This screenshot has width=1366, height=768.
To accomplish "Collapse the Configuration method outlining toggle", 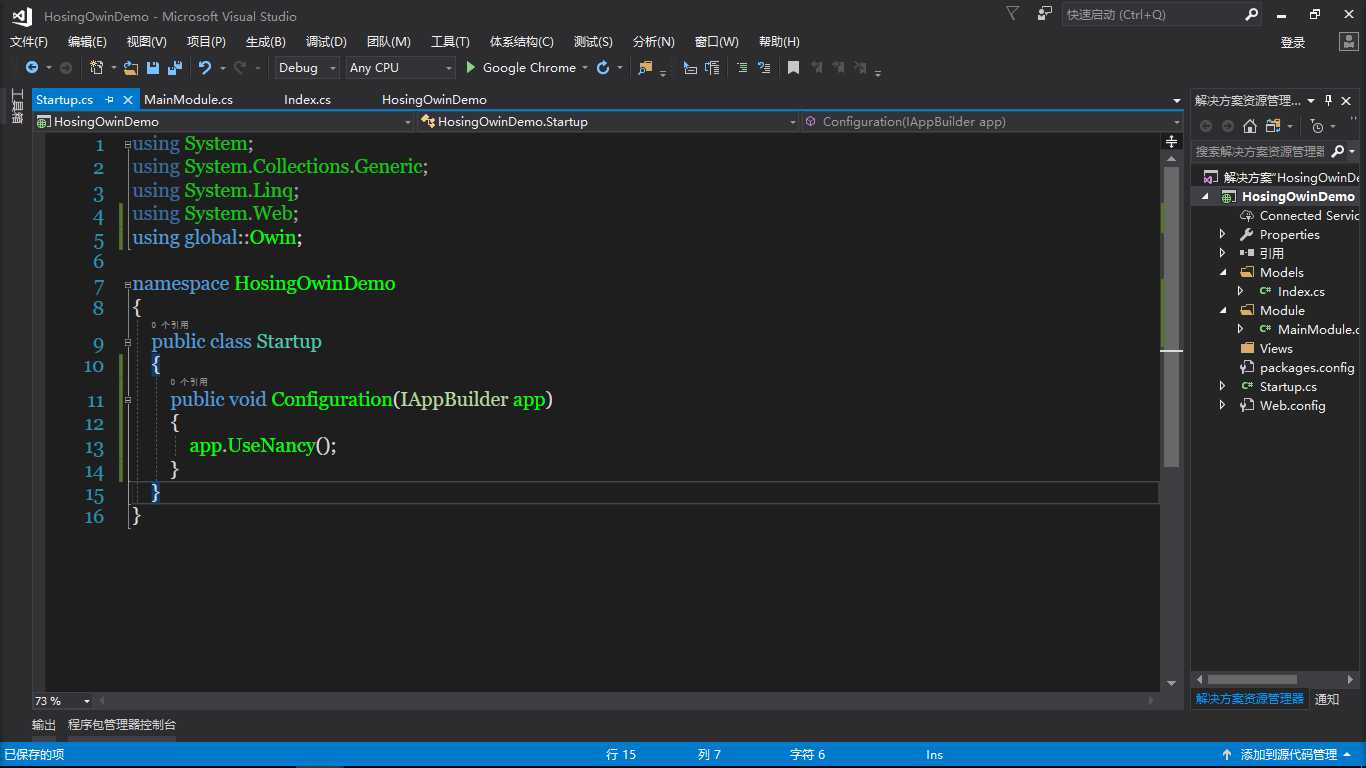I will click(127, 400).
